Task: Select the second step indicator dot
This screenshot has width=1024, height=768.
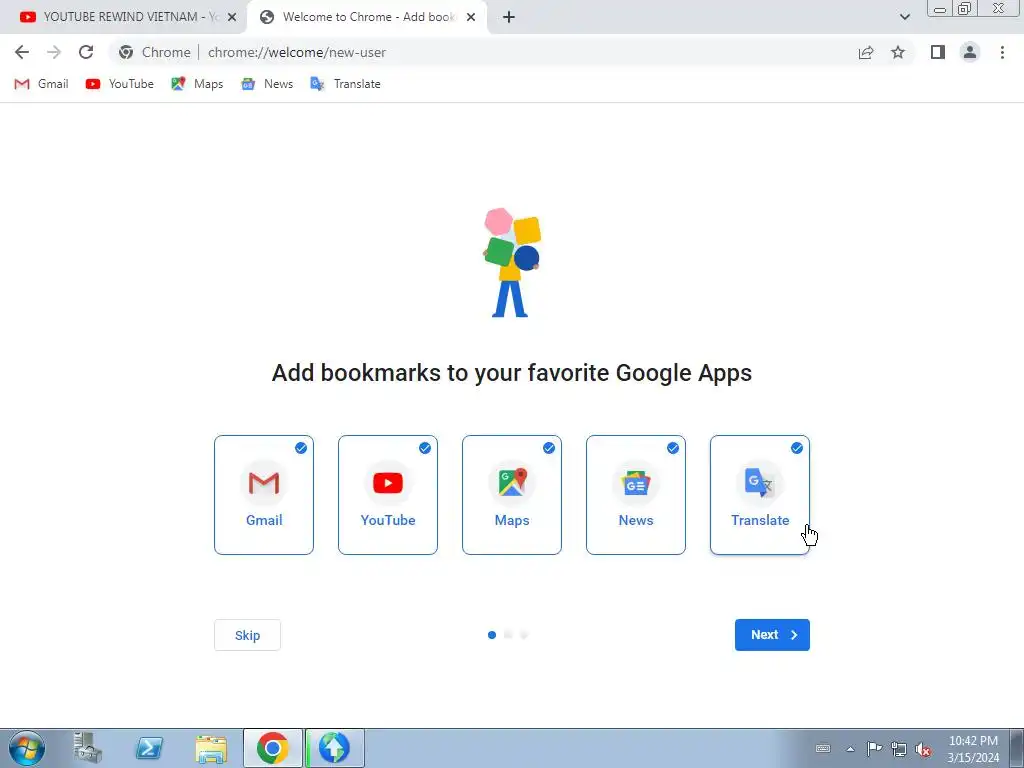Action: click(x=508, y=635)
